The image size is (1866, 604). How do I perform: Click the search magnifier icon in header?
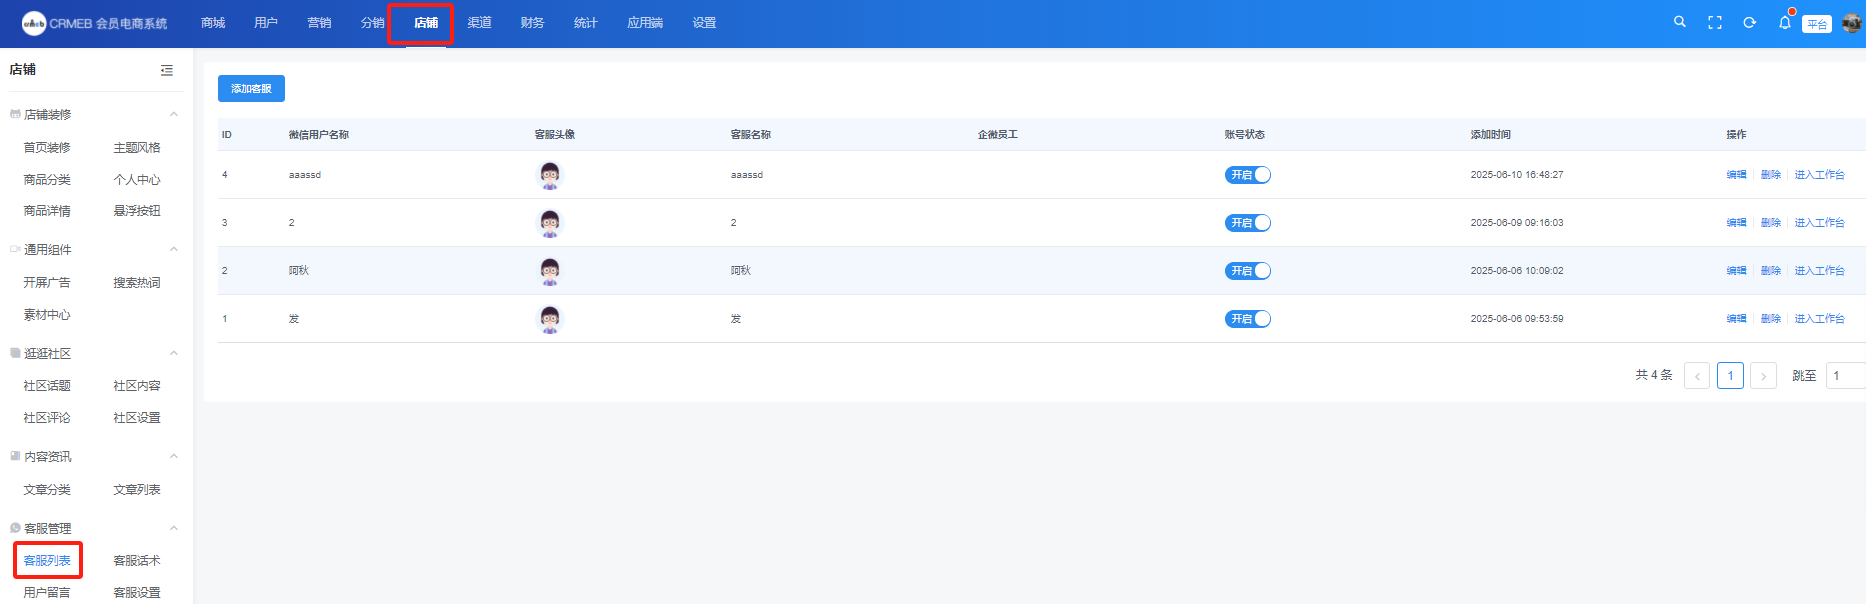pyautogui.click(x=1680, y=22)
